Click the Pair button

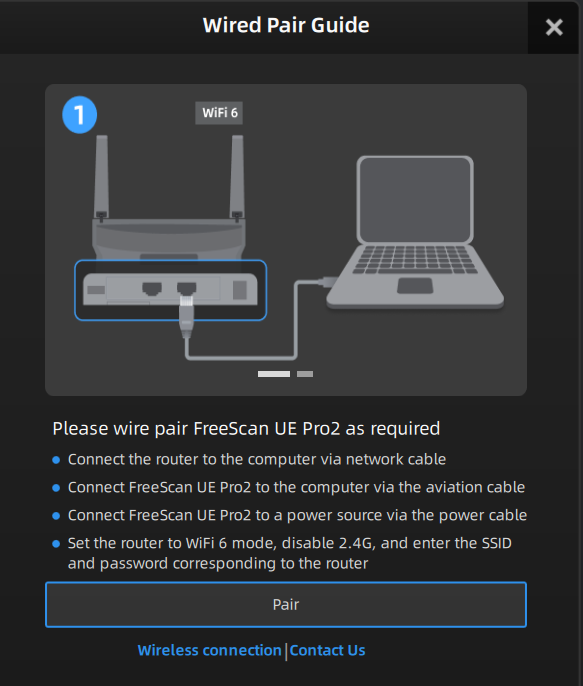[286, 605]
